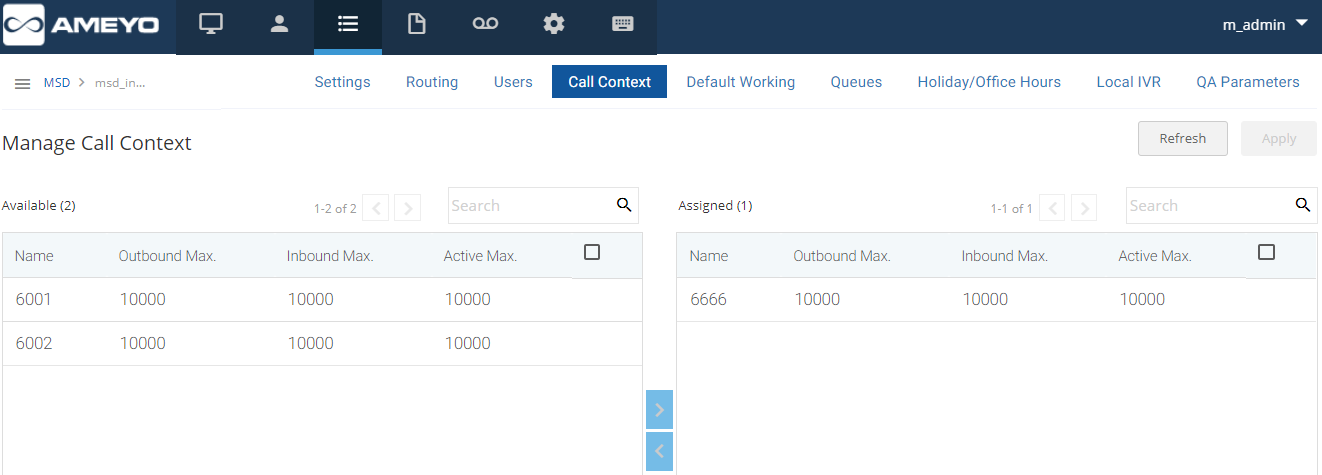Go to previous page in Assigned list
The height and width of the screenshot is (475, 1322).
[x=1052, y=208]
